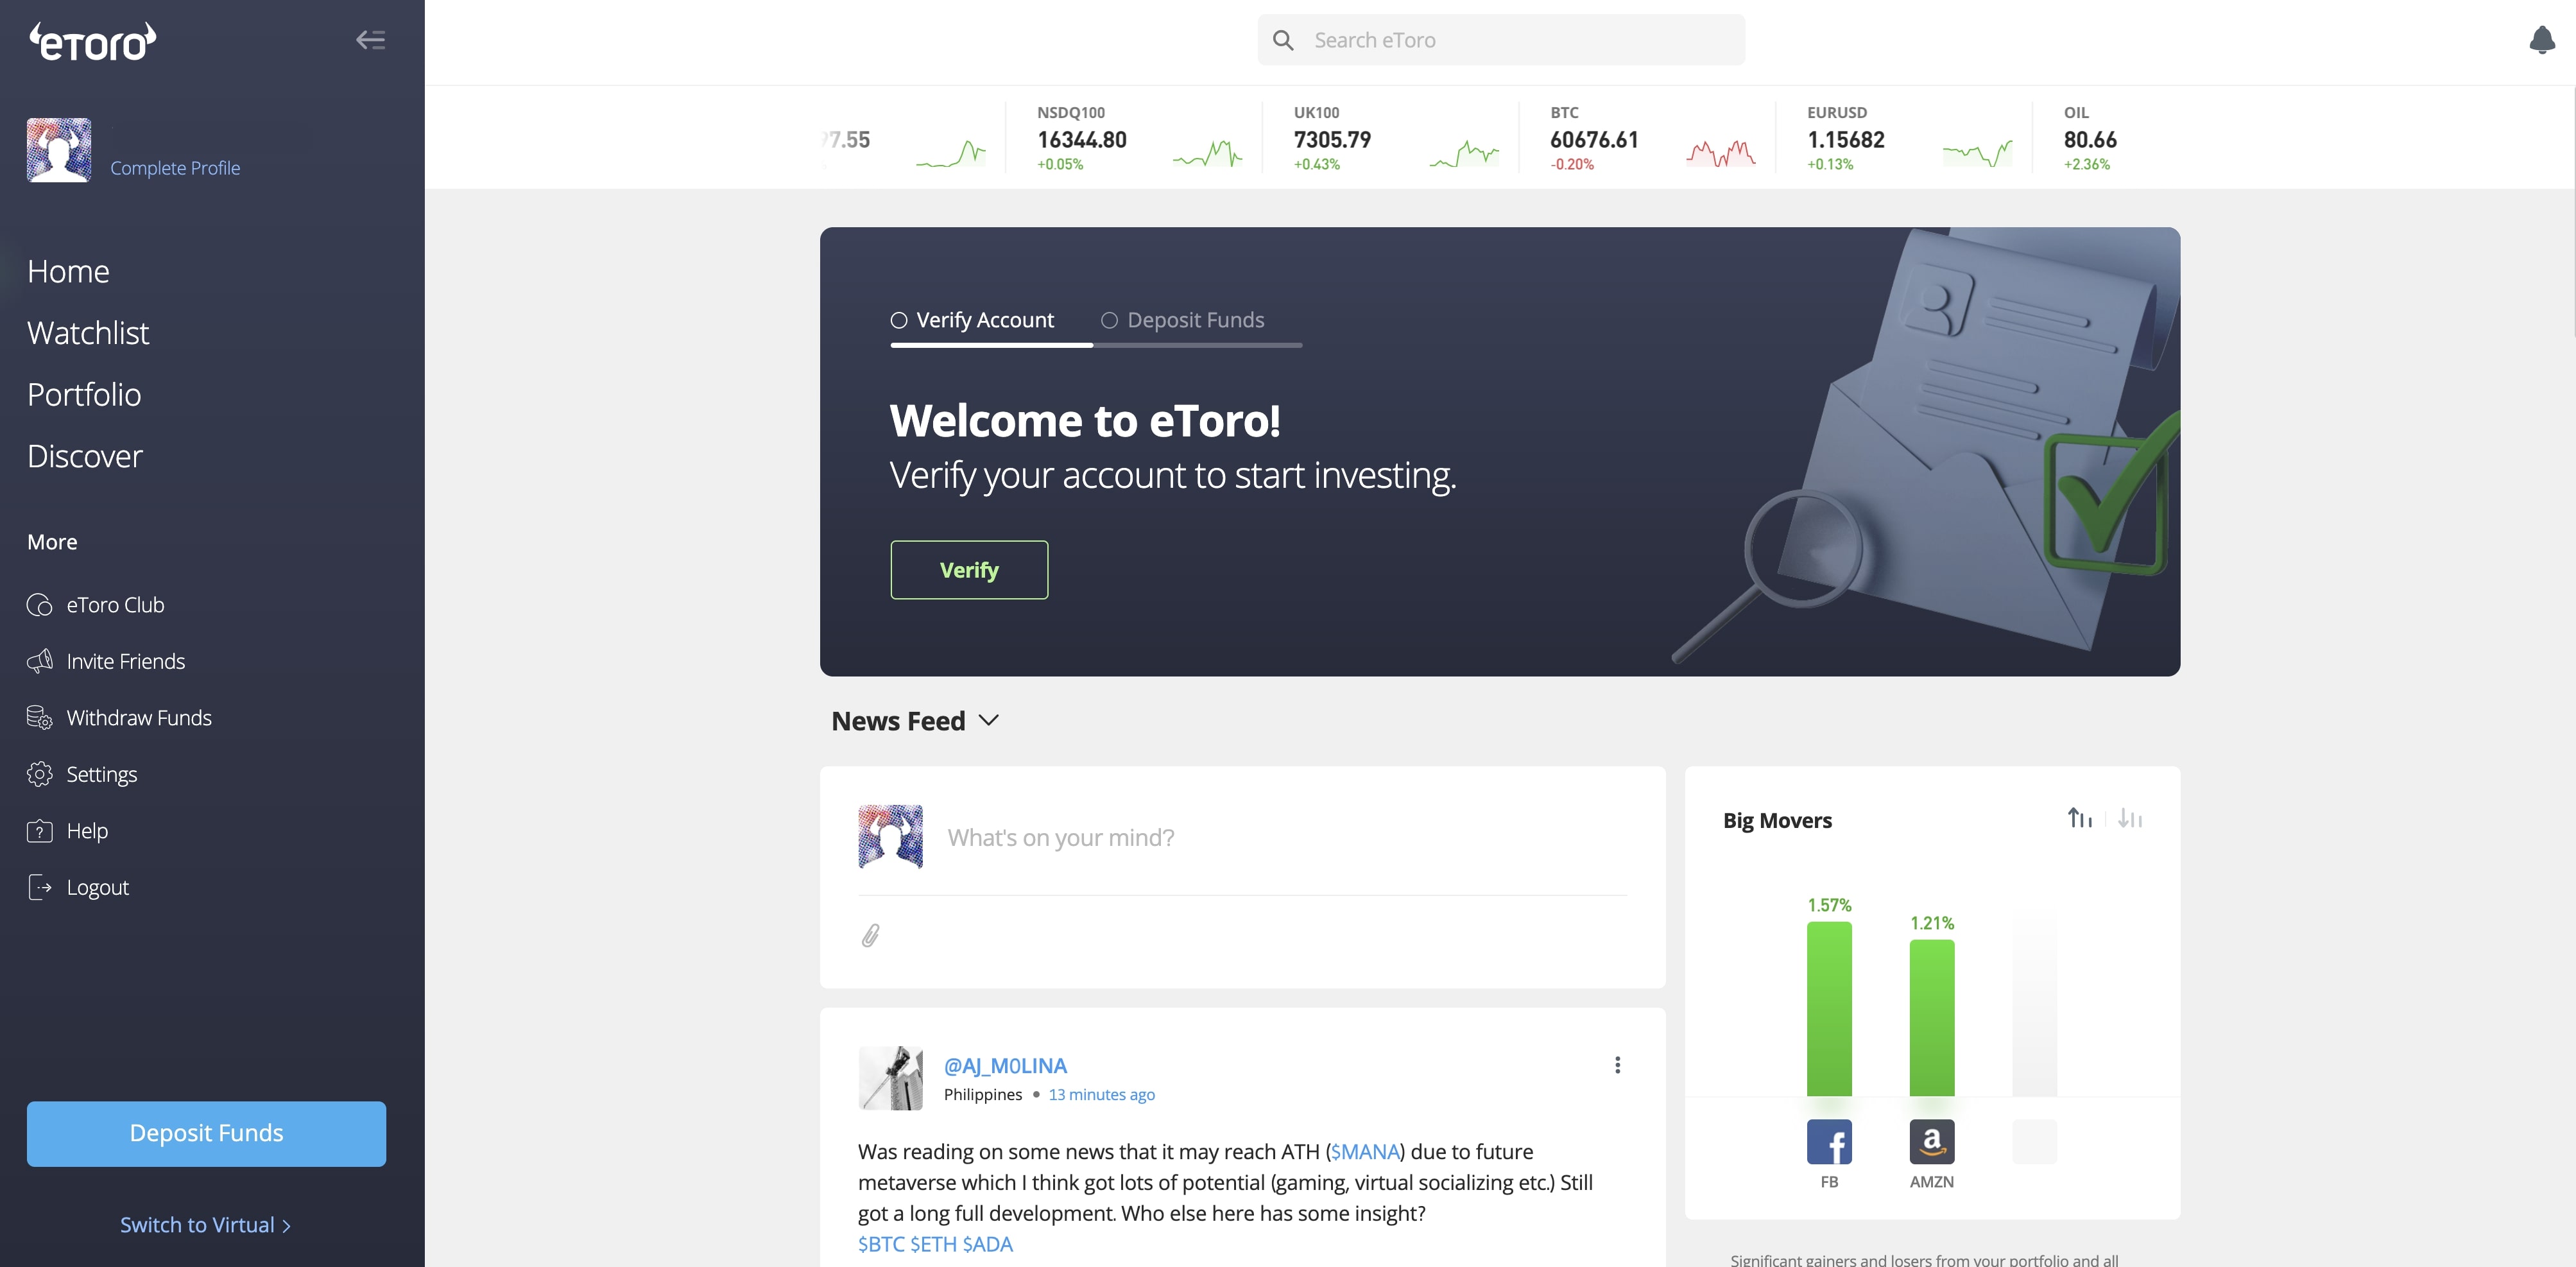
Task: Open the UK100 sparkline chart
Action: [x=1464, y=154]
